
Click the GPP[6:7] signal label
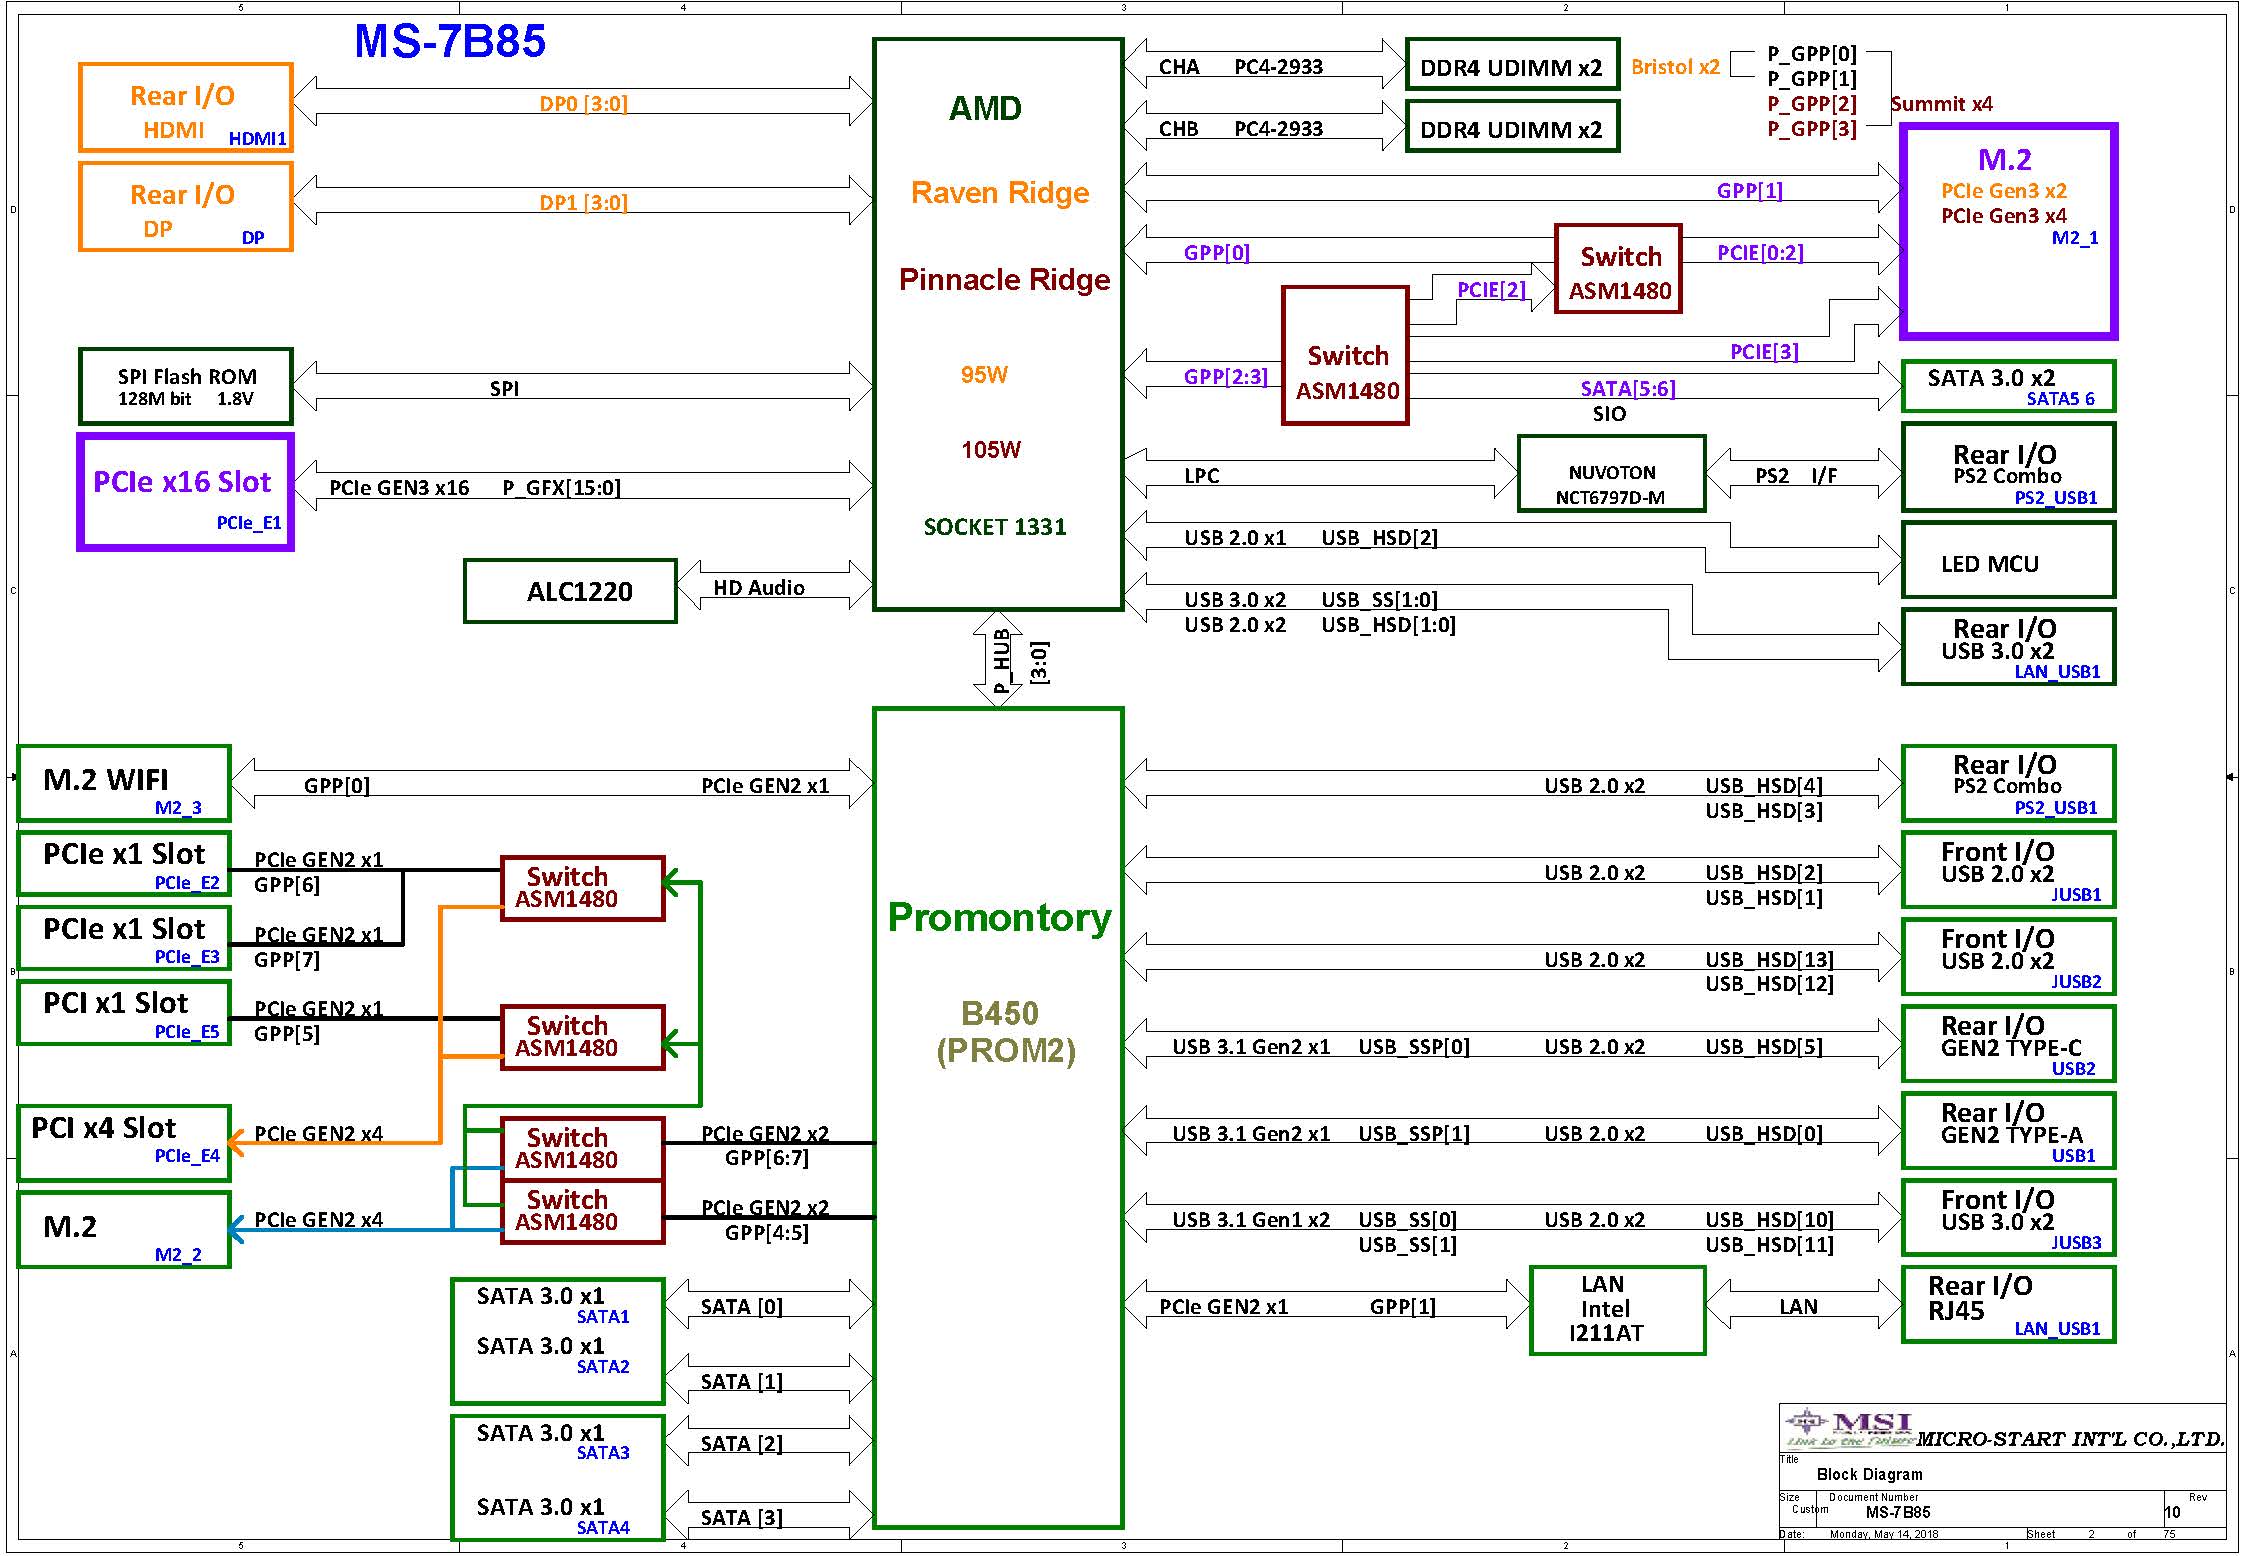pos(767,1158)
